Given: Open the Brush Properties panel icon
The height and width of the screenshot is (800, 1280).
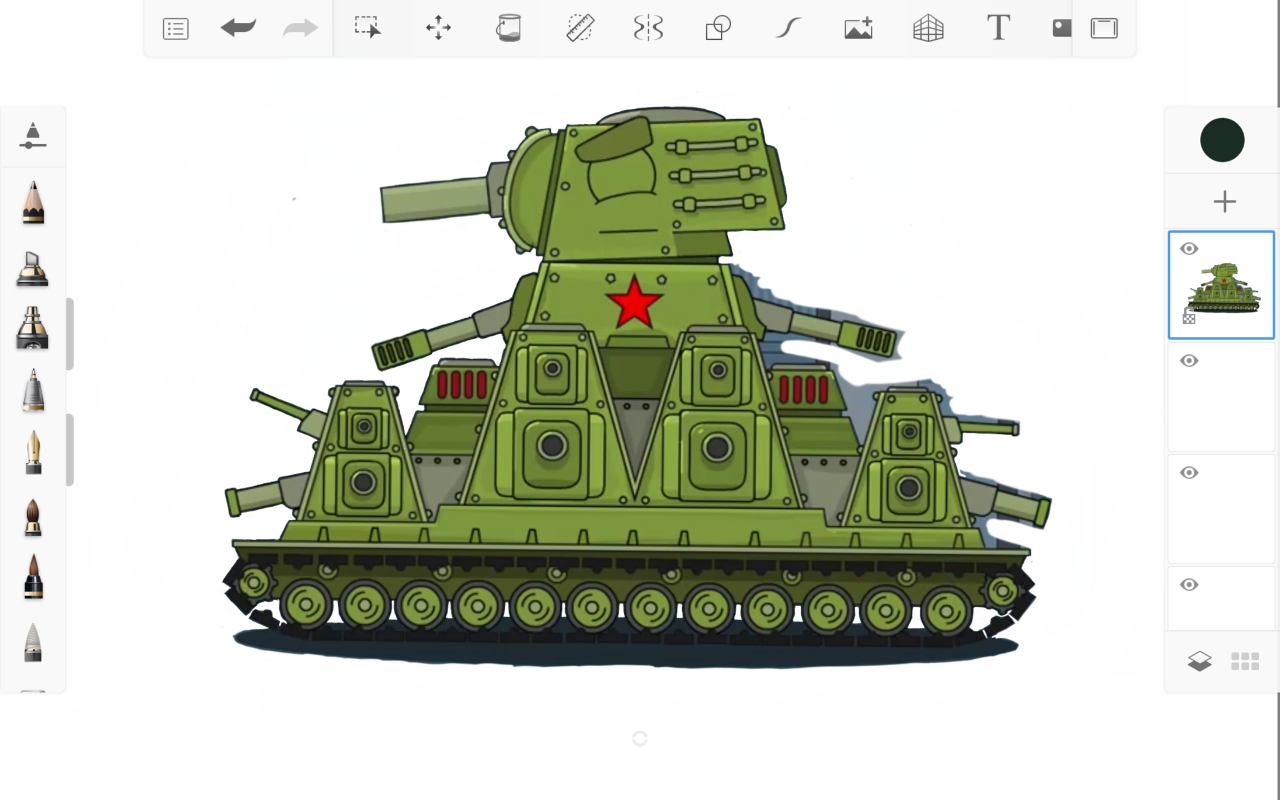Looking at the screenshot, I should coord(33,136).
